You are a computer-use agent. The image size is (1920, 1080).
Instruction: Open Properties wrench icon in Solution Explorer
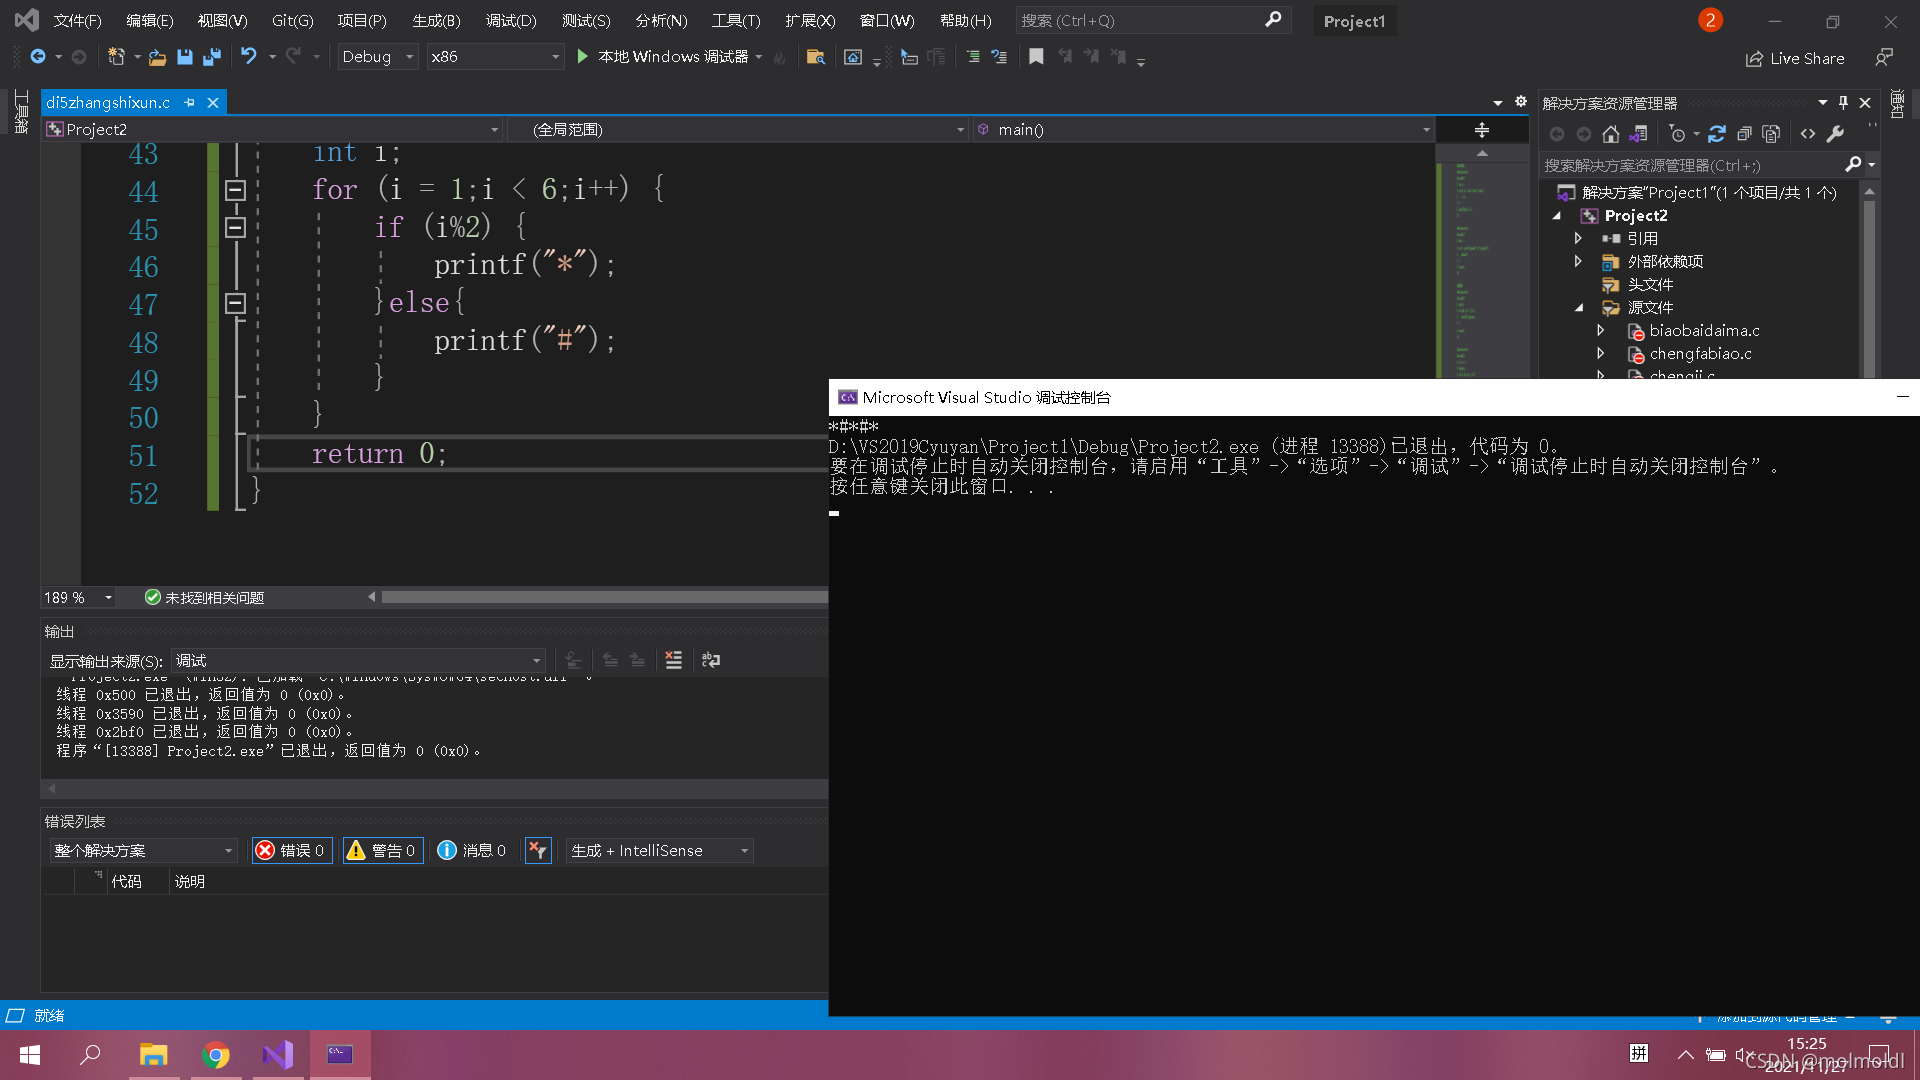coord(1835,134)
